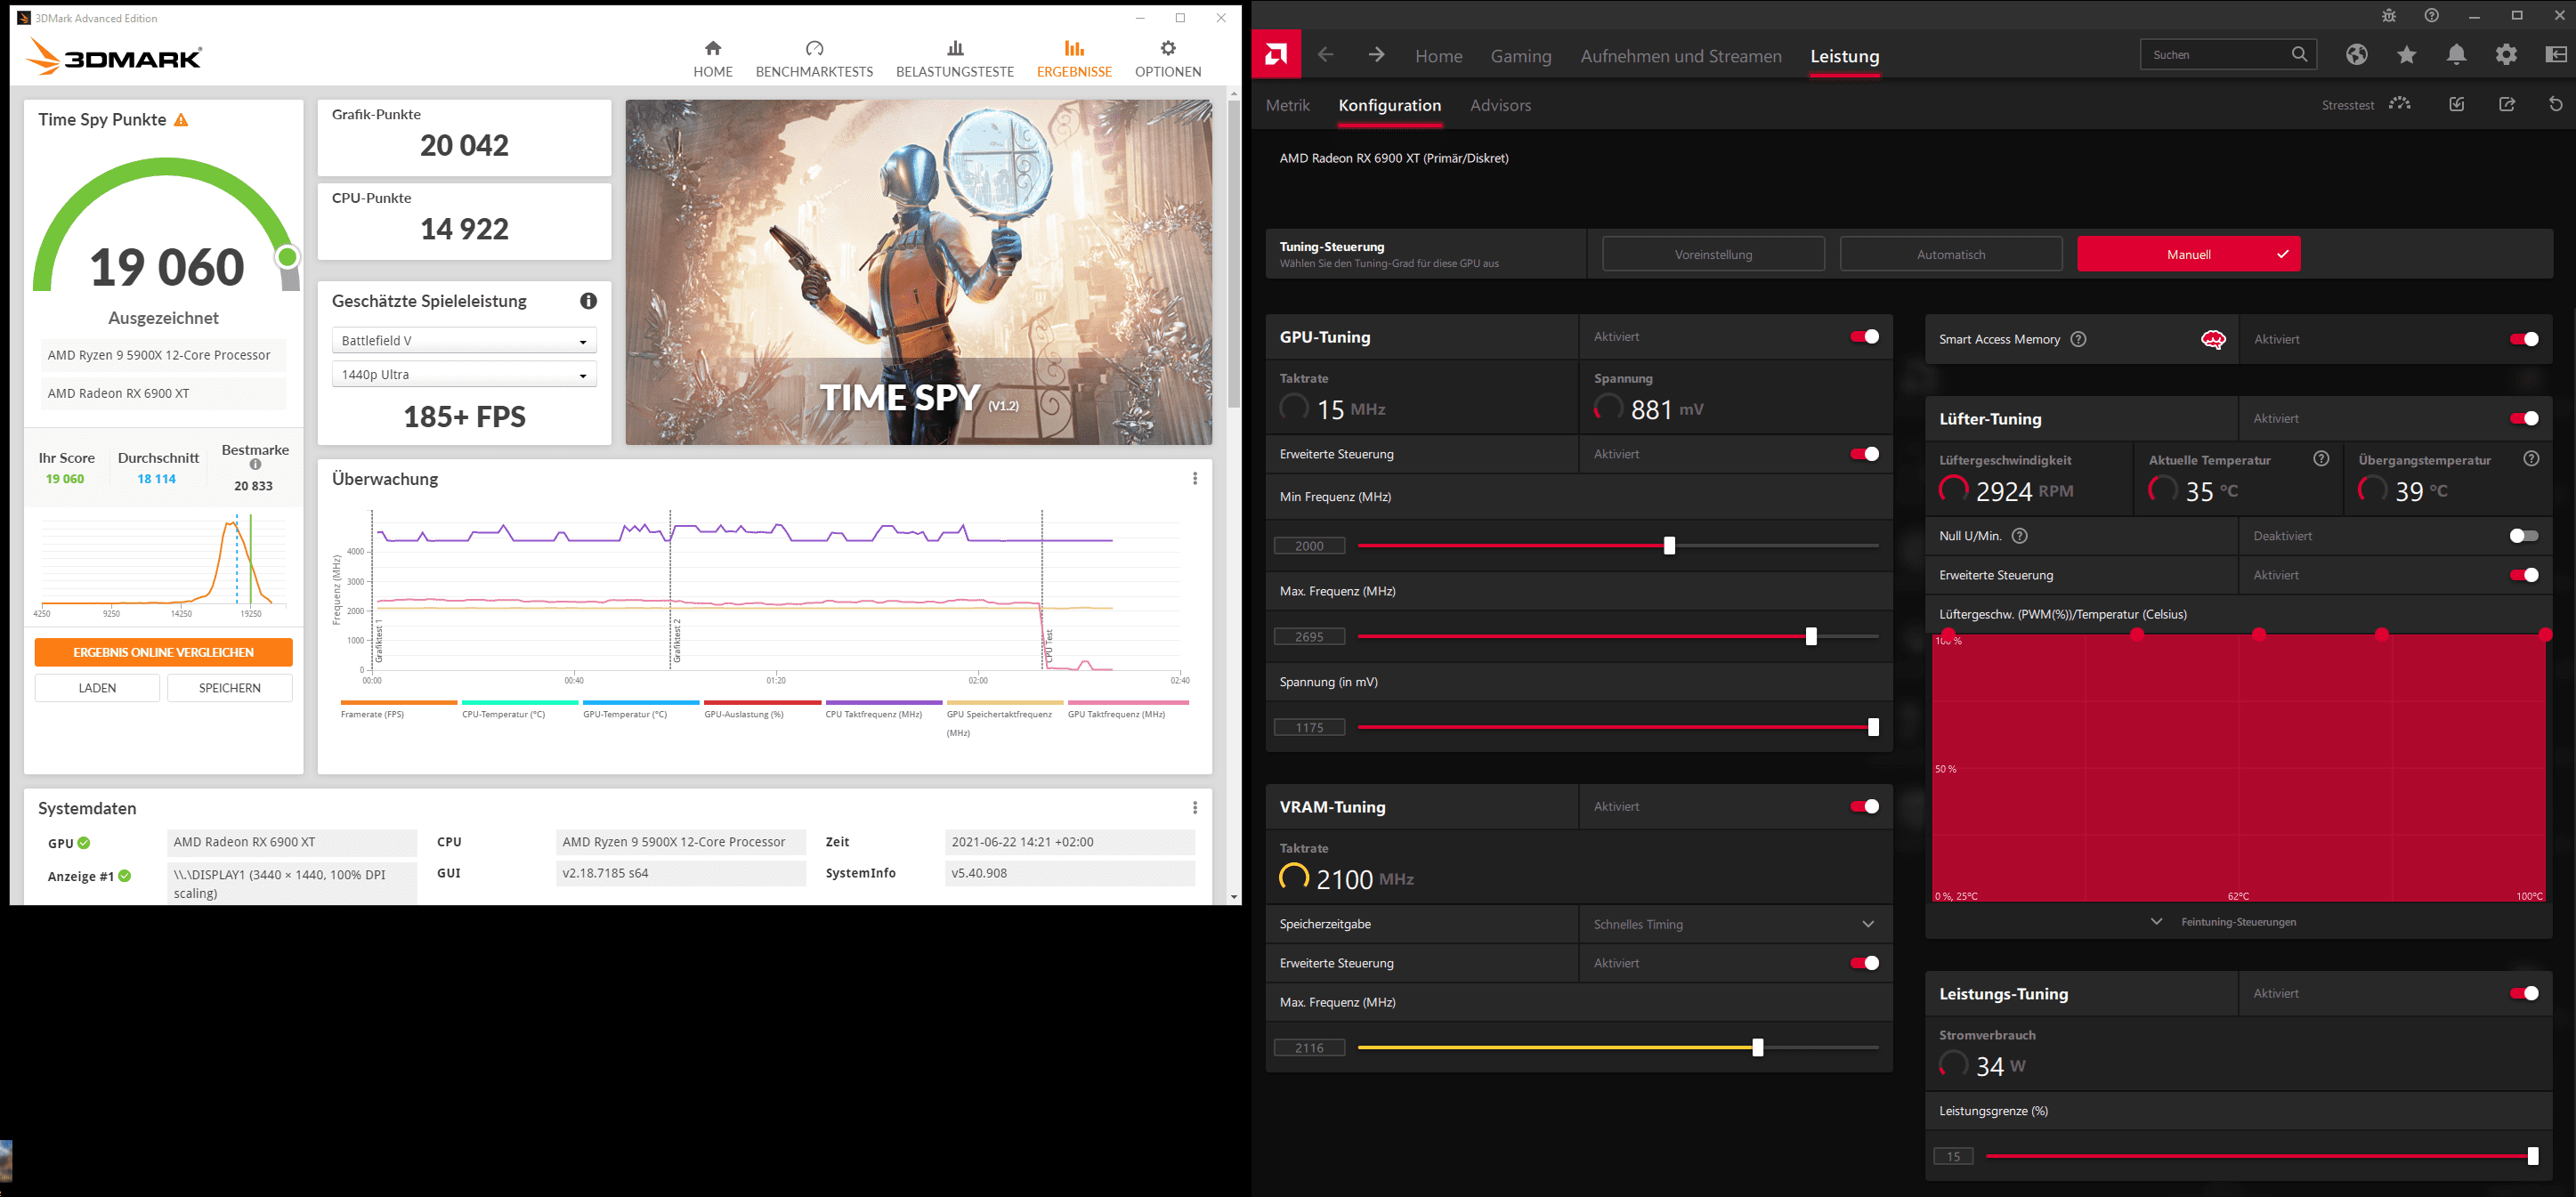Enable Null U/Min. switch

coord(2524,536)
